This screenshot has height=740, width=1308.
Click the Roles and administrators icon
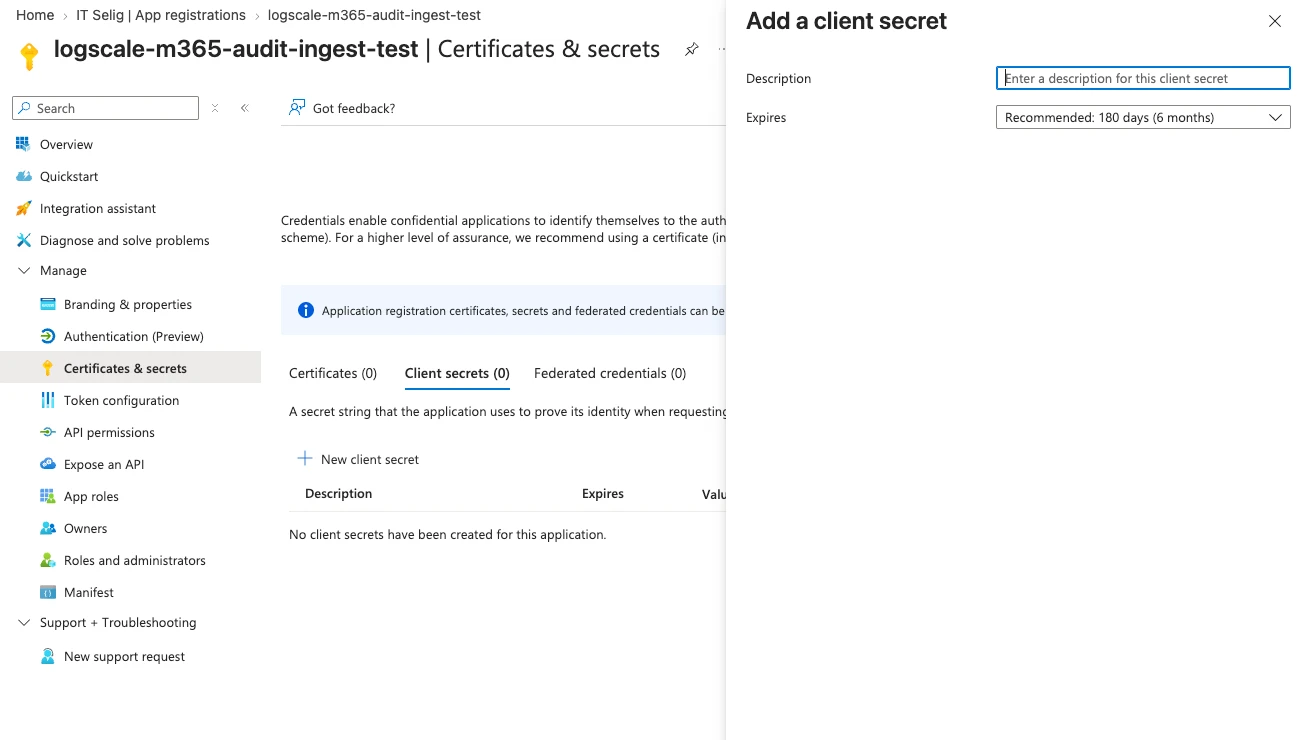(47, 560)
